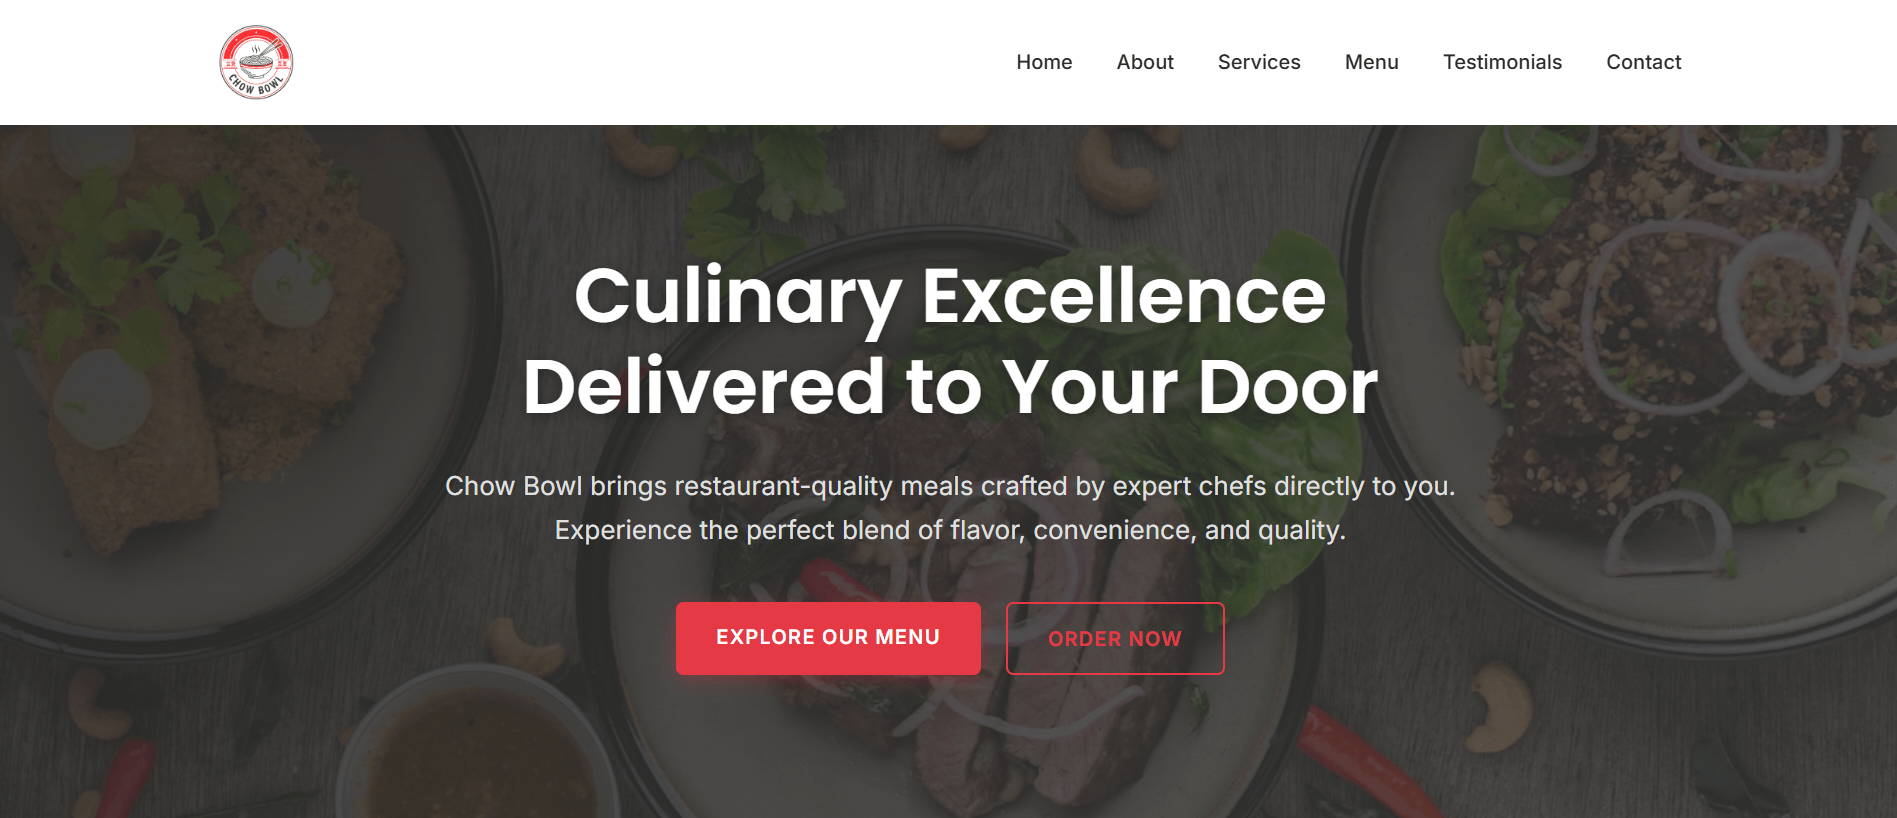This screenshot has width=1897, height=818.
Task: Open the About section link
Action: 1145,62
